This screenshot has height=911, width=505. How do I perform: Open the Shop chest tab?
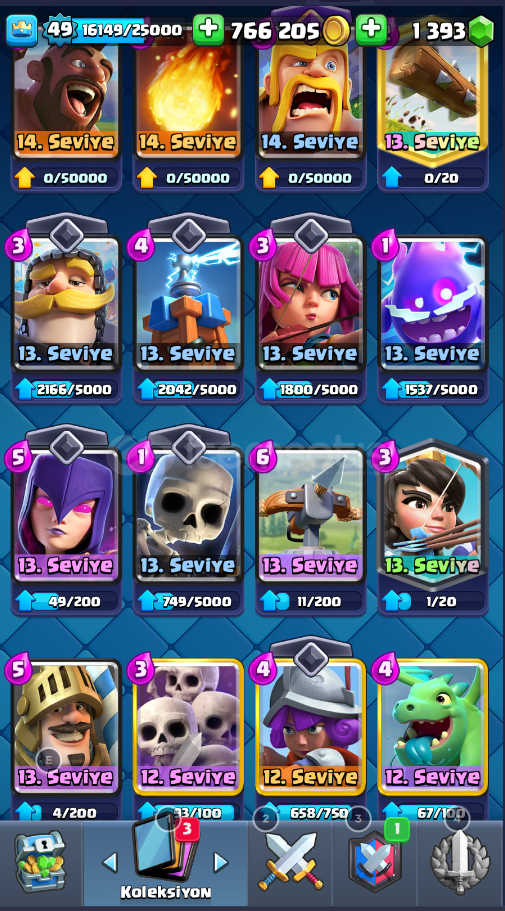pos(40,863)
